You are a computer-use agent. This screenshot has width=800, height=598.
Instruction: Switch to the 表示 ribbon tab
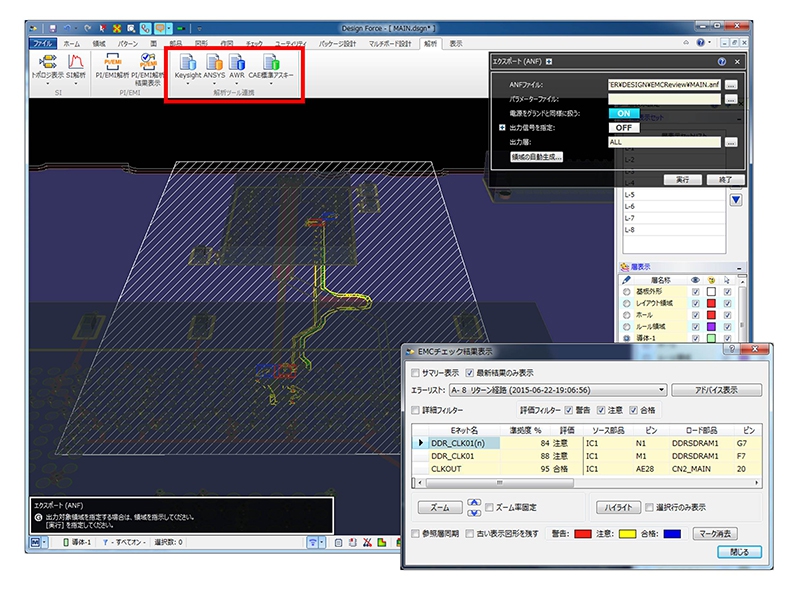click(456, 43)
